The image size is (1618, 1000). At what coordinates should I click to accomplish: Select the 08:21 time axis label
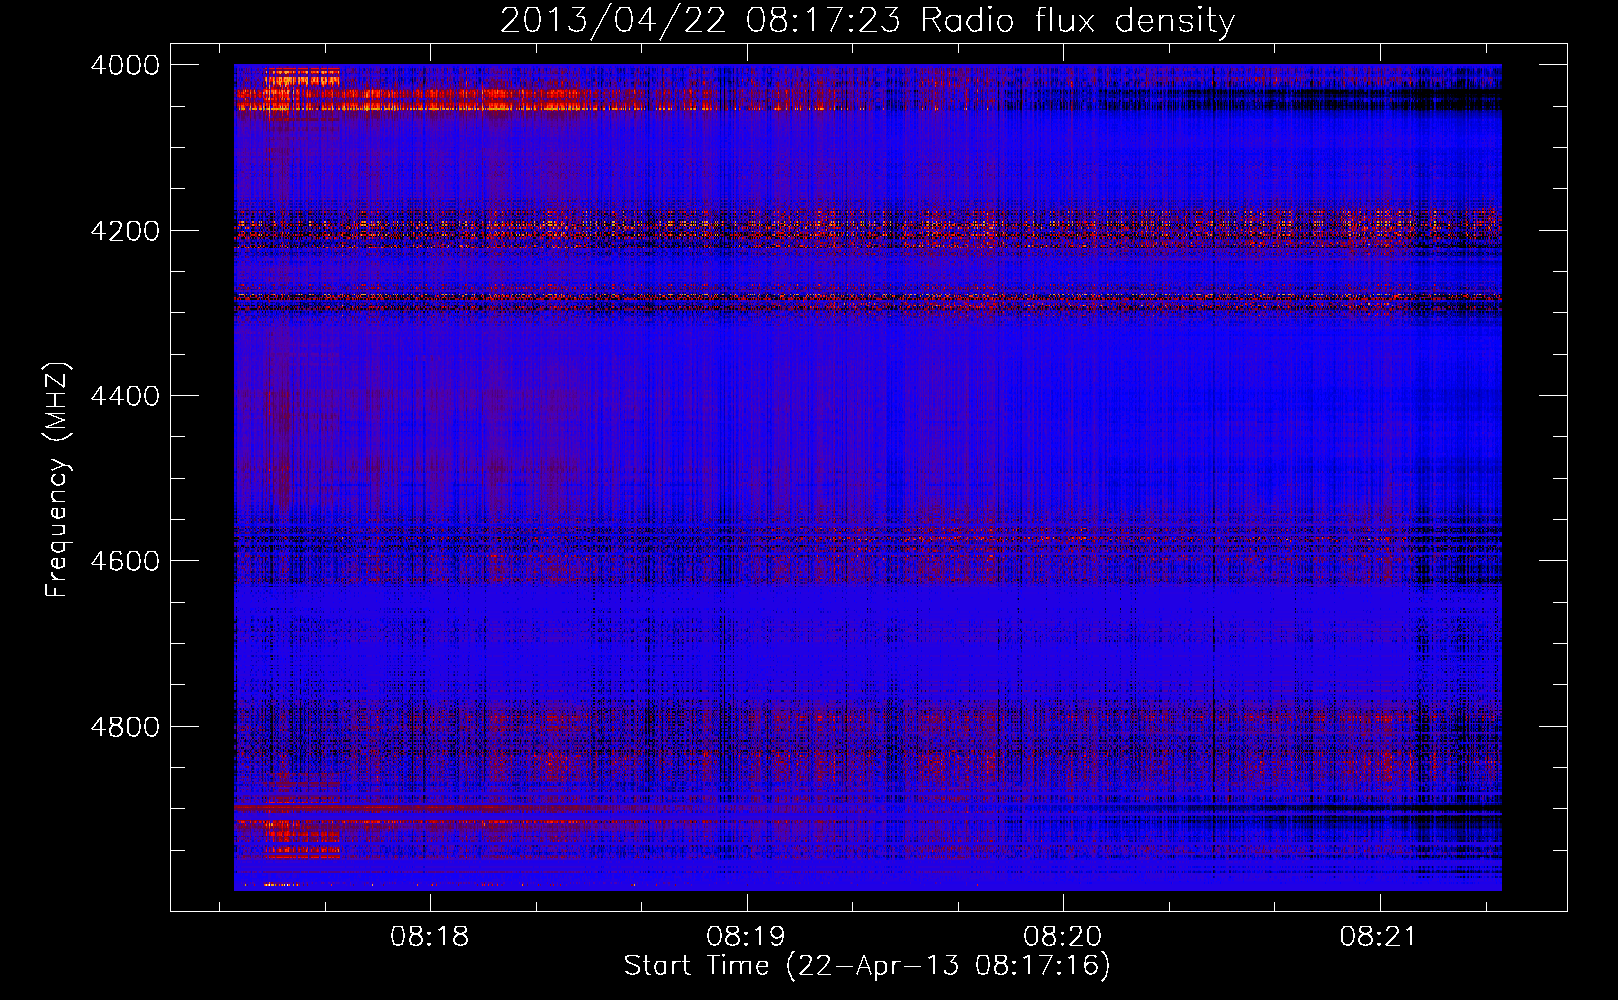point(1379,937)
